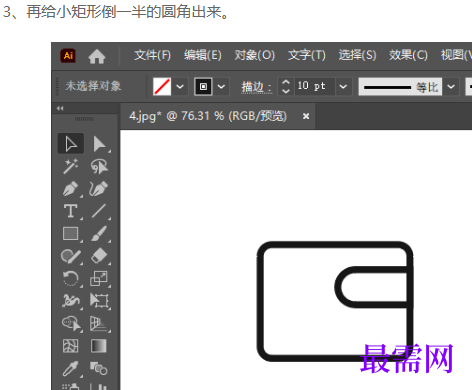Activate the Width/Warp tool

(71, 301)
